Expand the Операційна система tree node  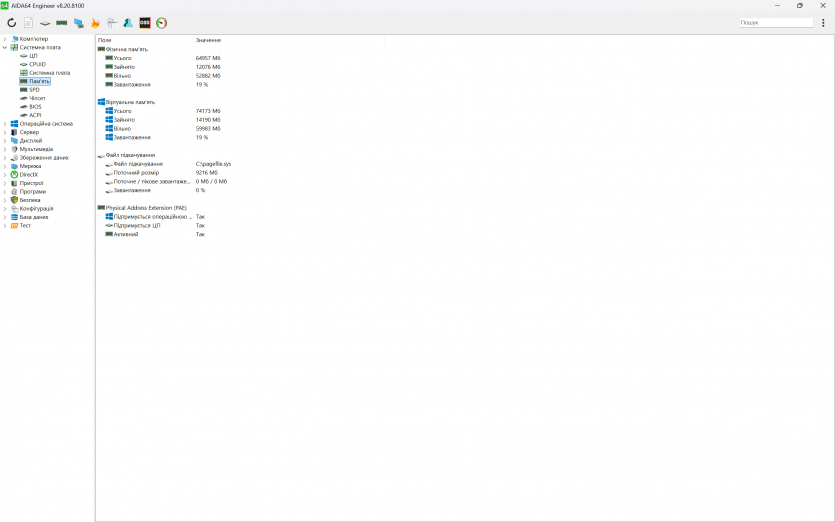tap(4, 124)
